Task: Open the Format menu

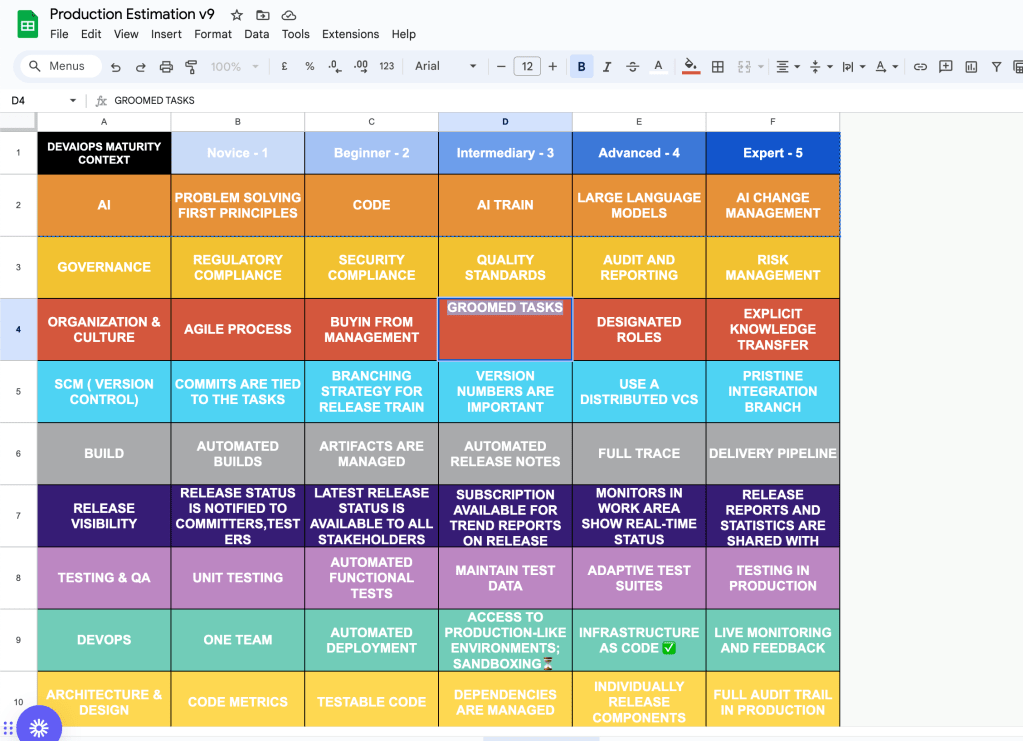Action: pyautogui.click(x=213, y=34)
